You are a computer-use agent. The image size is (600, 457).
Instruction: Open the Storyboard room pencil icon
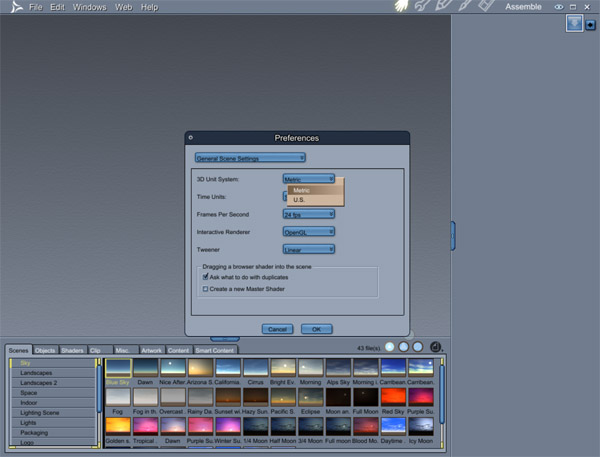point(443,5)
